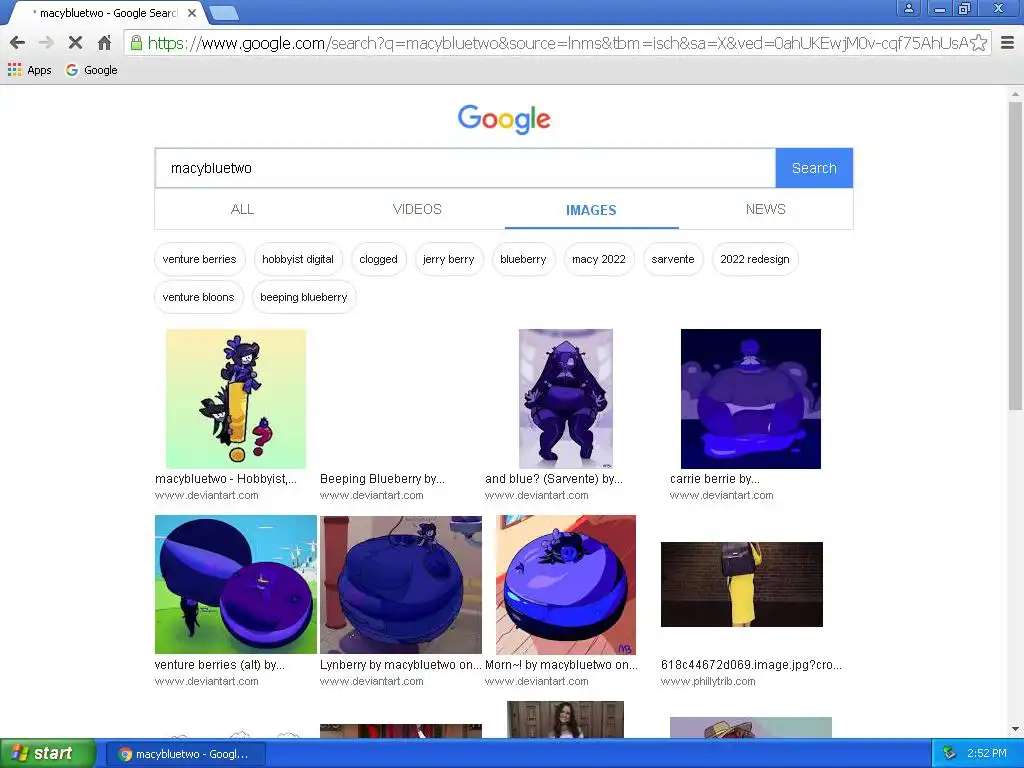Select the macy 2022 filter chip
Screen dimensions: 1024x768
(x=599, y=259)
